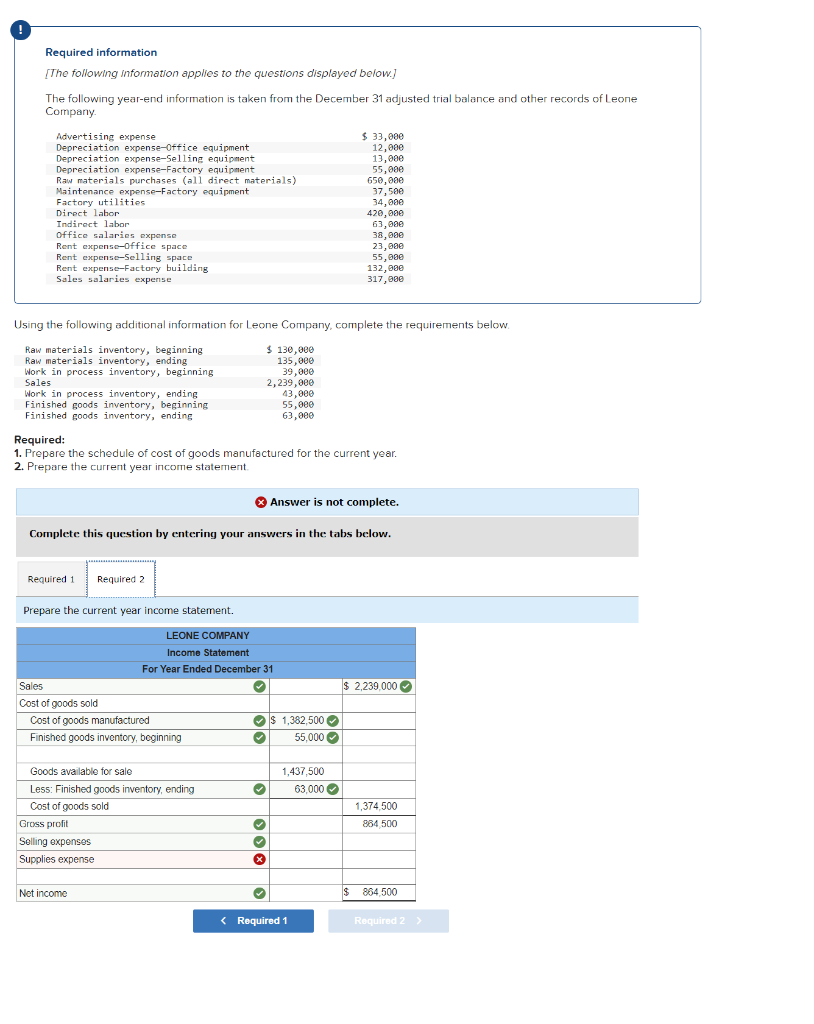The width and height of the screenshot is (814, 1024).
Task: Click green checkmark in Less: Finished goods inventory, ending label cell
Action: pyautogui.click(x=259, y=790)
